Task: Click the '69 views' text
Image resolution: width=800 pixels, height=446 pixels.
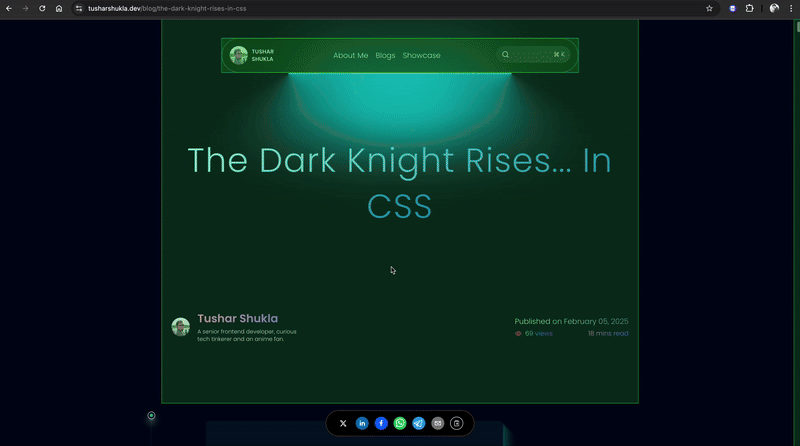Action: 539,334
